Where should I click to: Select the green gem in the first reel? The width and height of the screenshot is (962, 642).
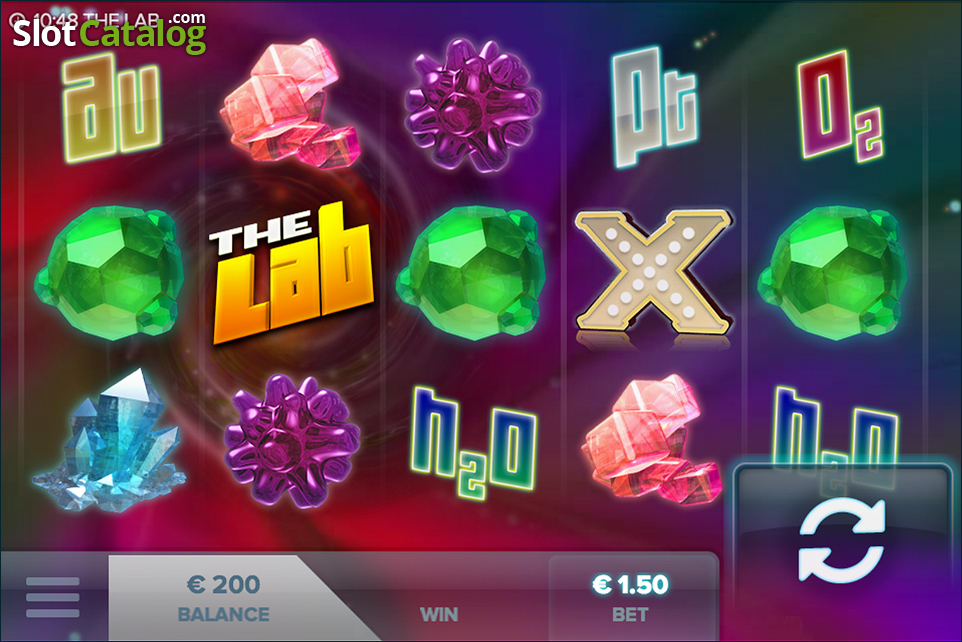[110, 273]
